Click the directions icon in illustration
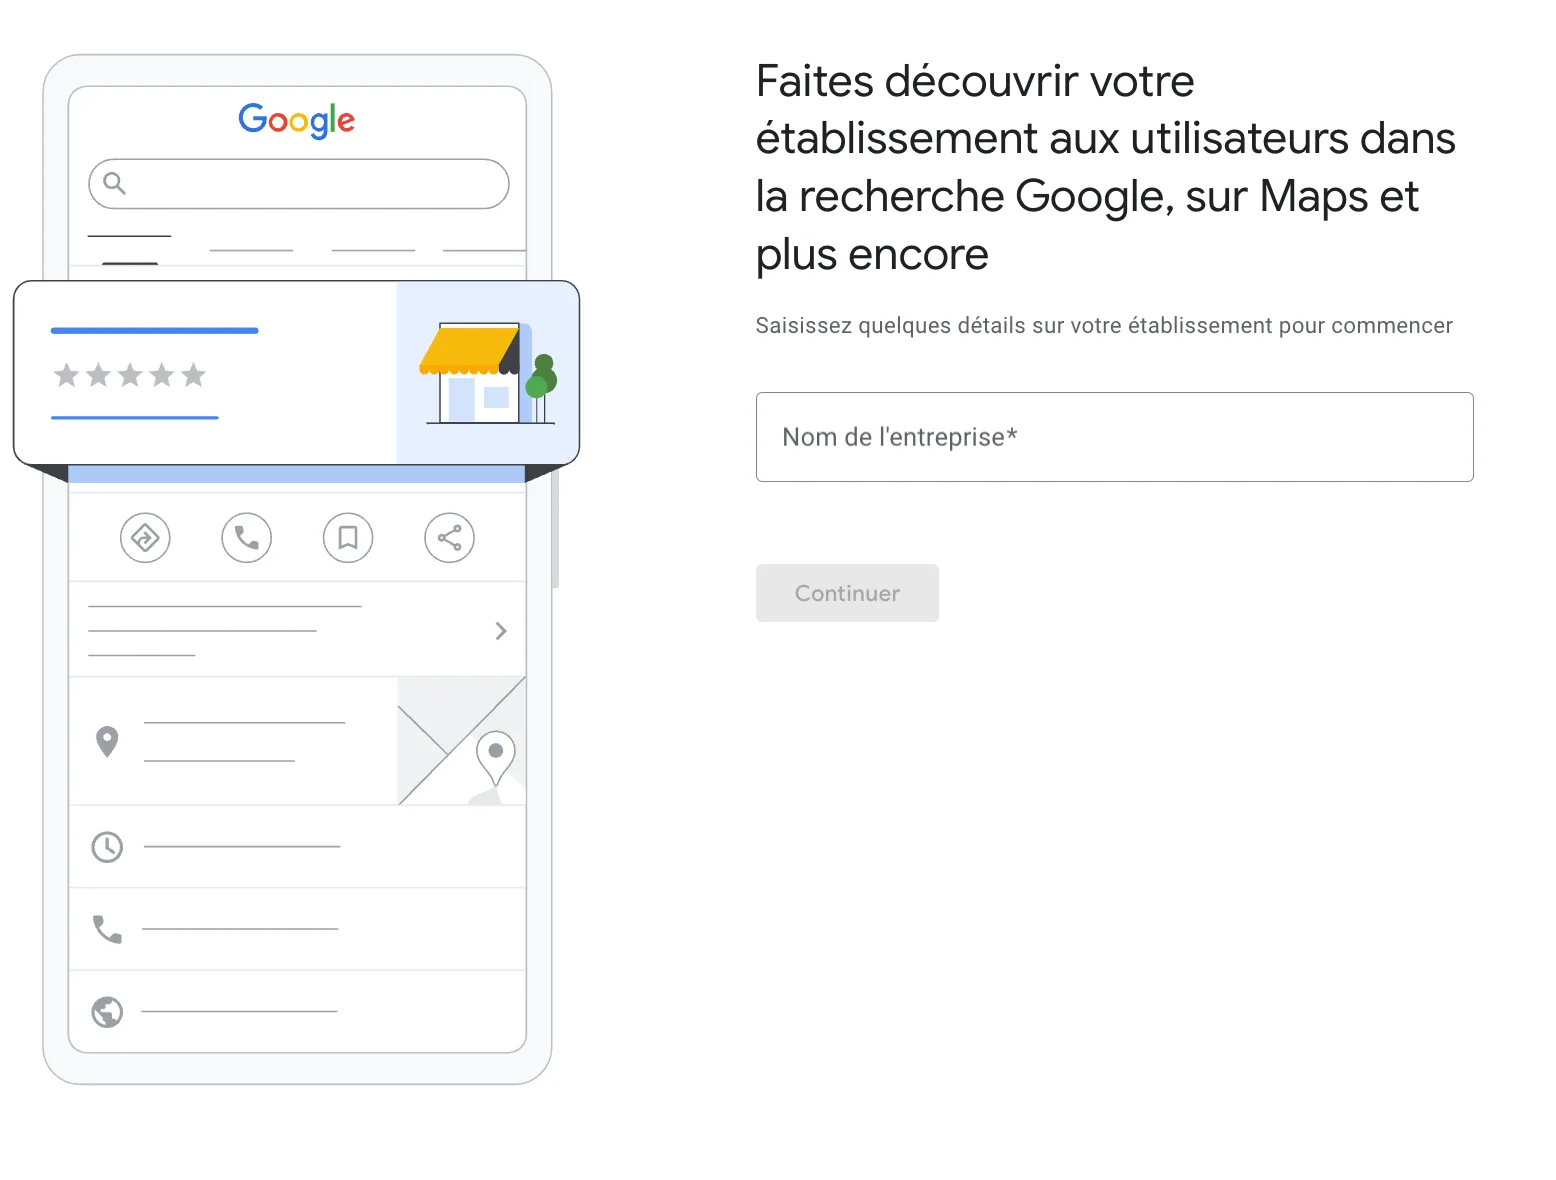Screen dimensions: 1556x1180 (145, 538)
